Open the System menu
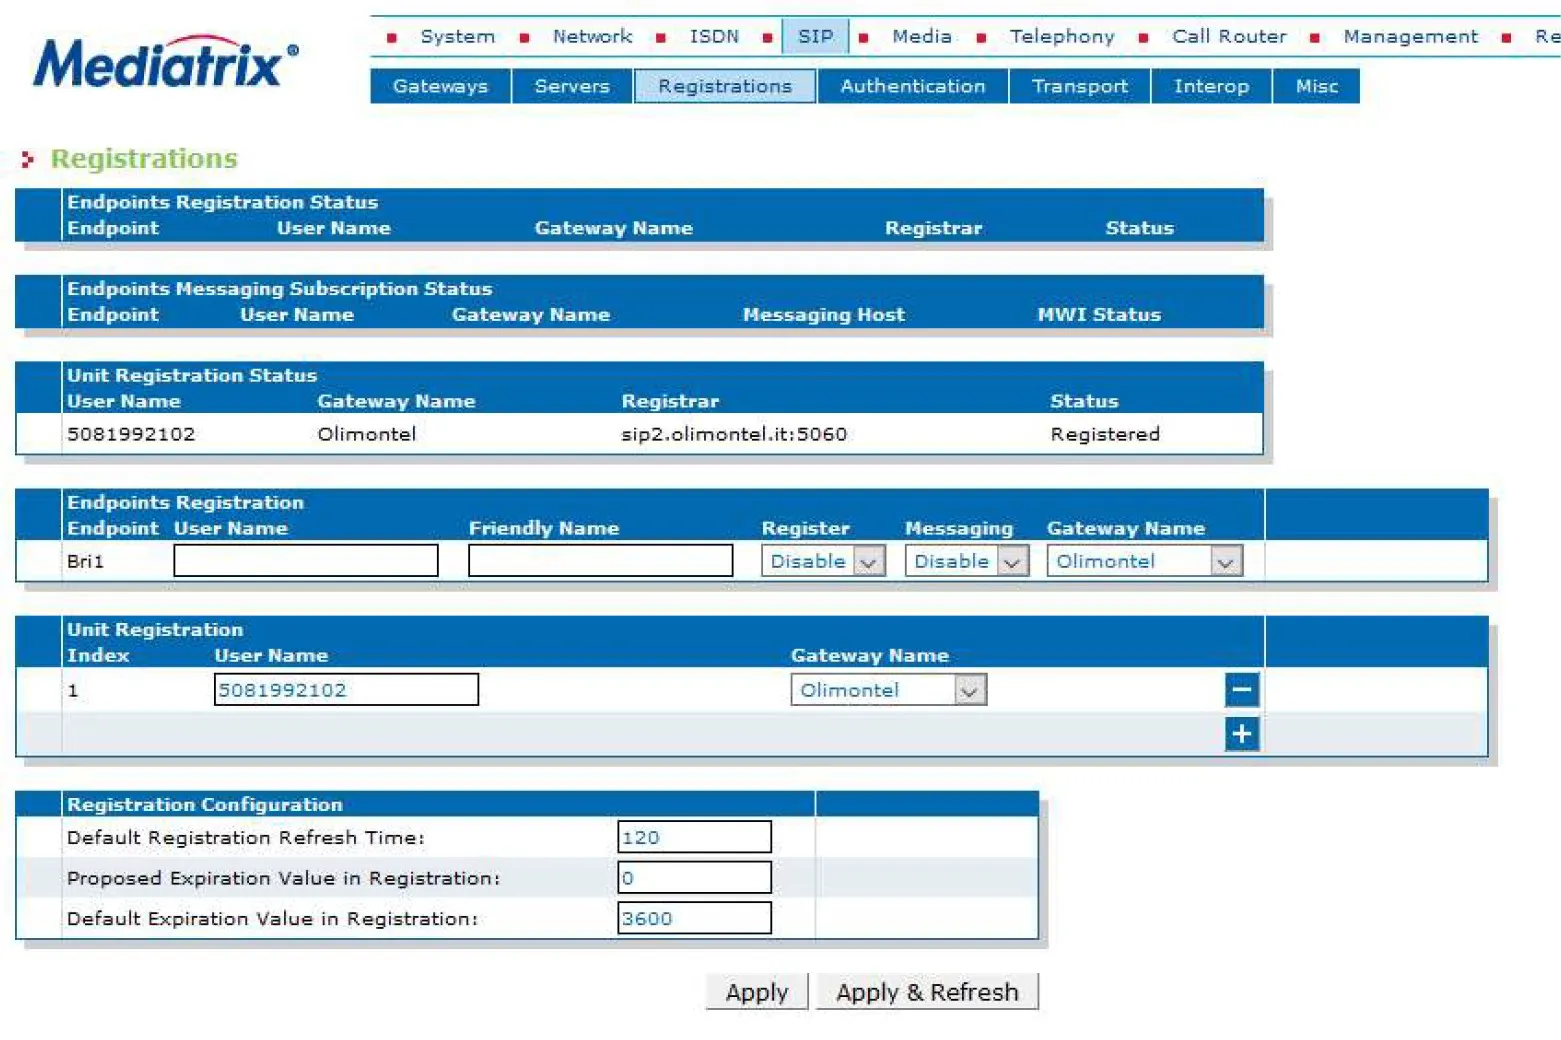 click(457, 36)
